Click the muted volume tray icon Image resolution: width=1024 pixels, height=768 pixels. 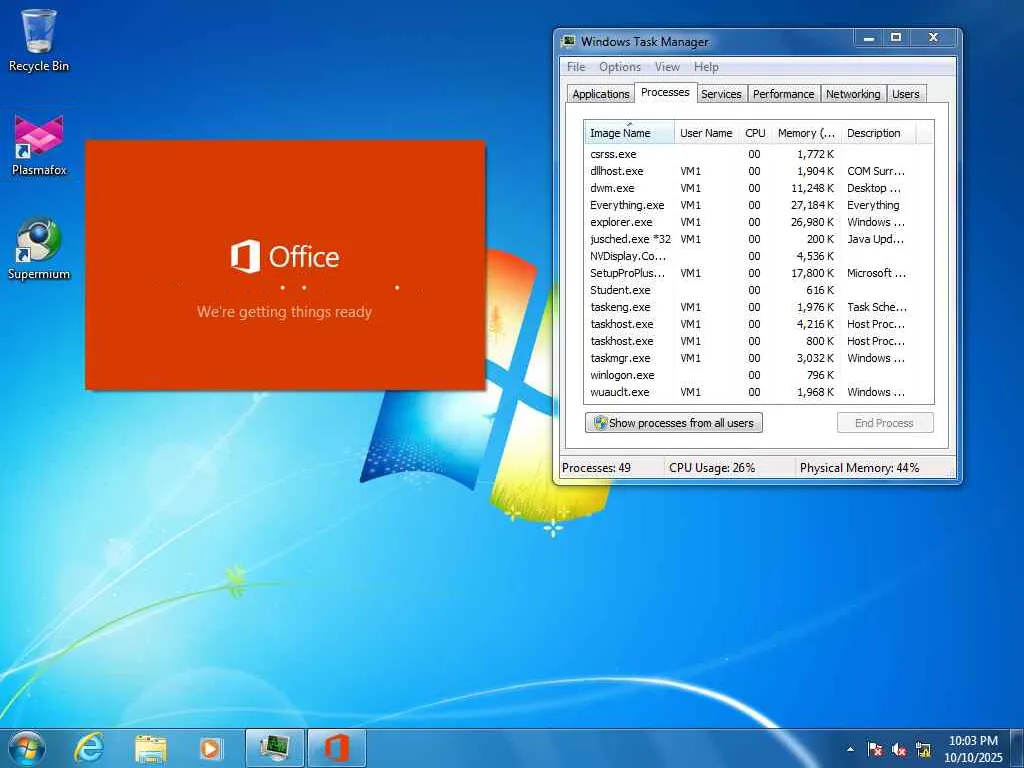tap(899, 749)
